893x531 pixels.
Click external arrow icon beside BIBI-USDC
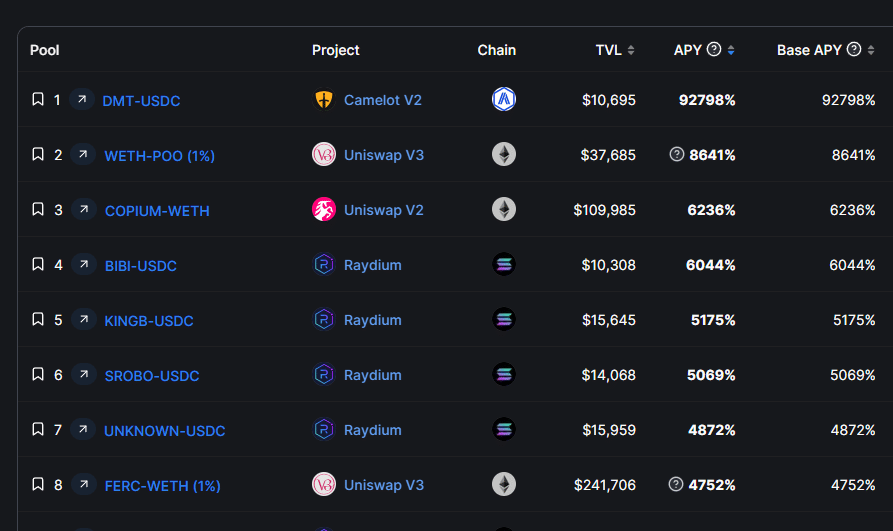pyautogui.click(x=84, y=265)
